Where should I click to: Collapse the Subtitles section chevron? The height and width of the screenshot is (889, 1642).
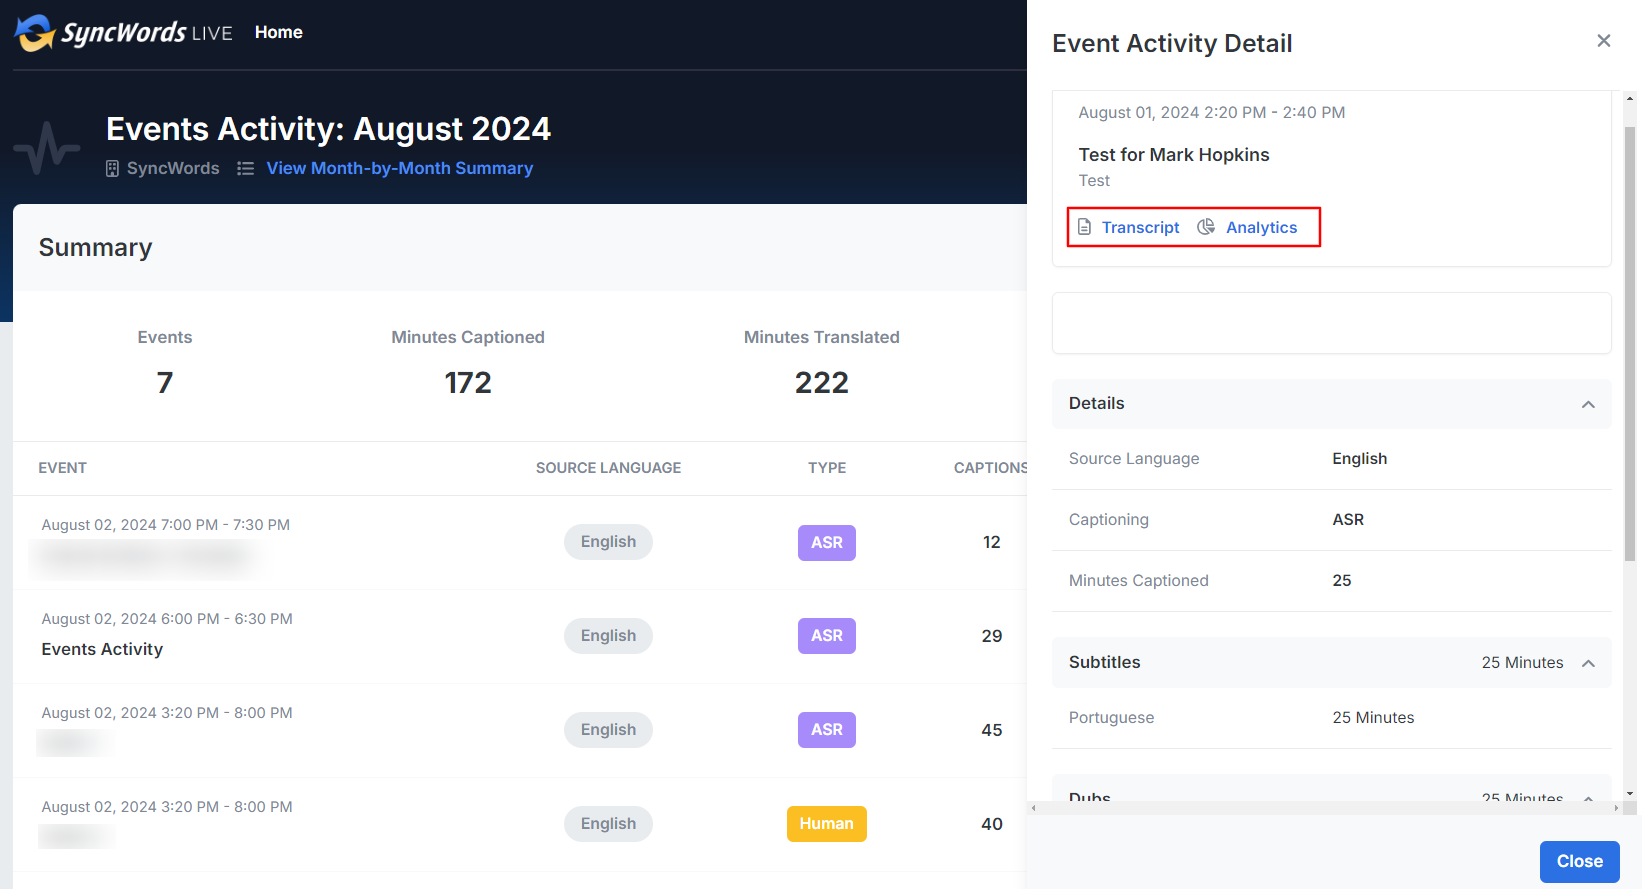[x=1588, y=663]
